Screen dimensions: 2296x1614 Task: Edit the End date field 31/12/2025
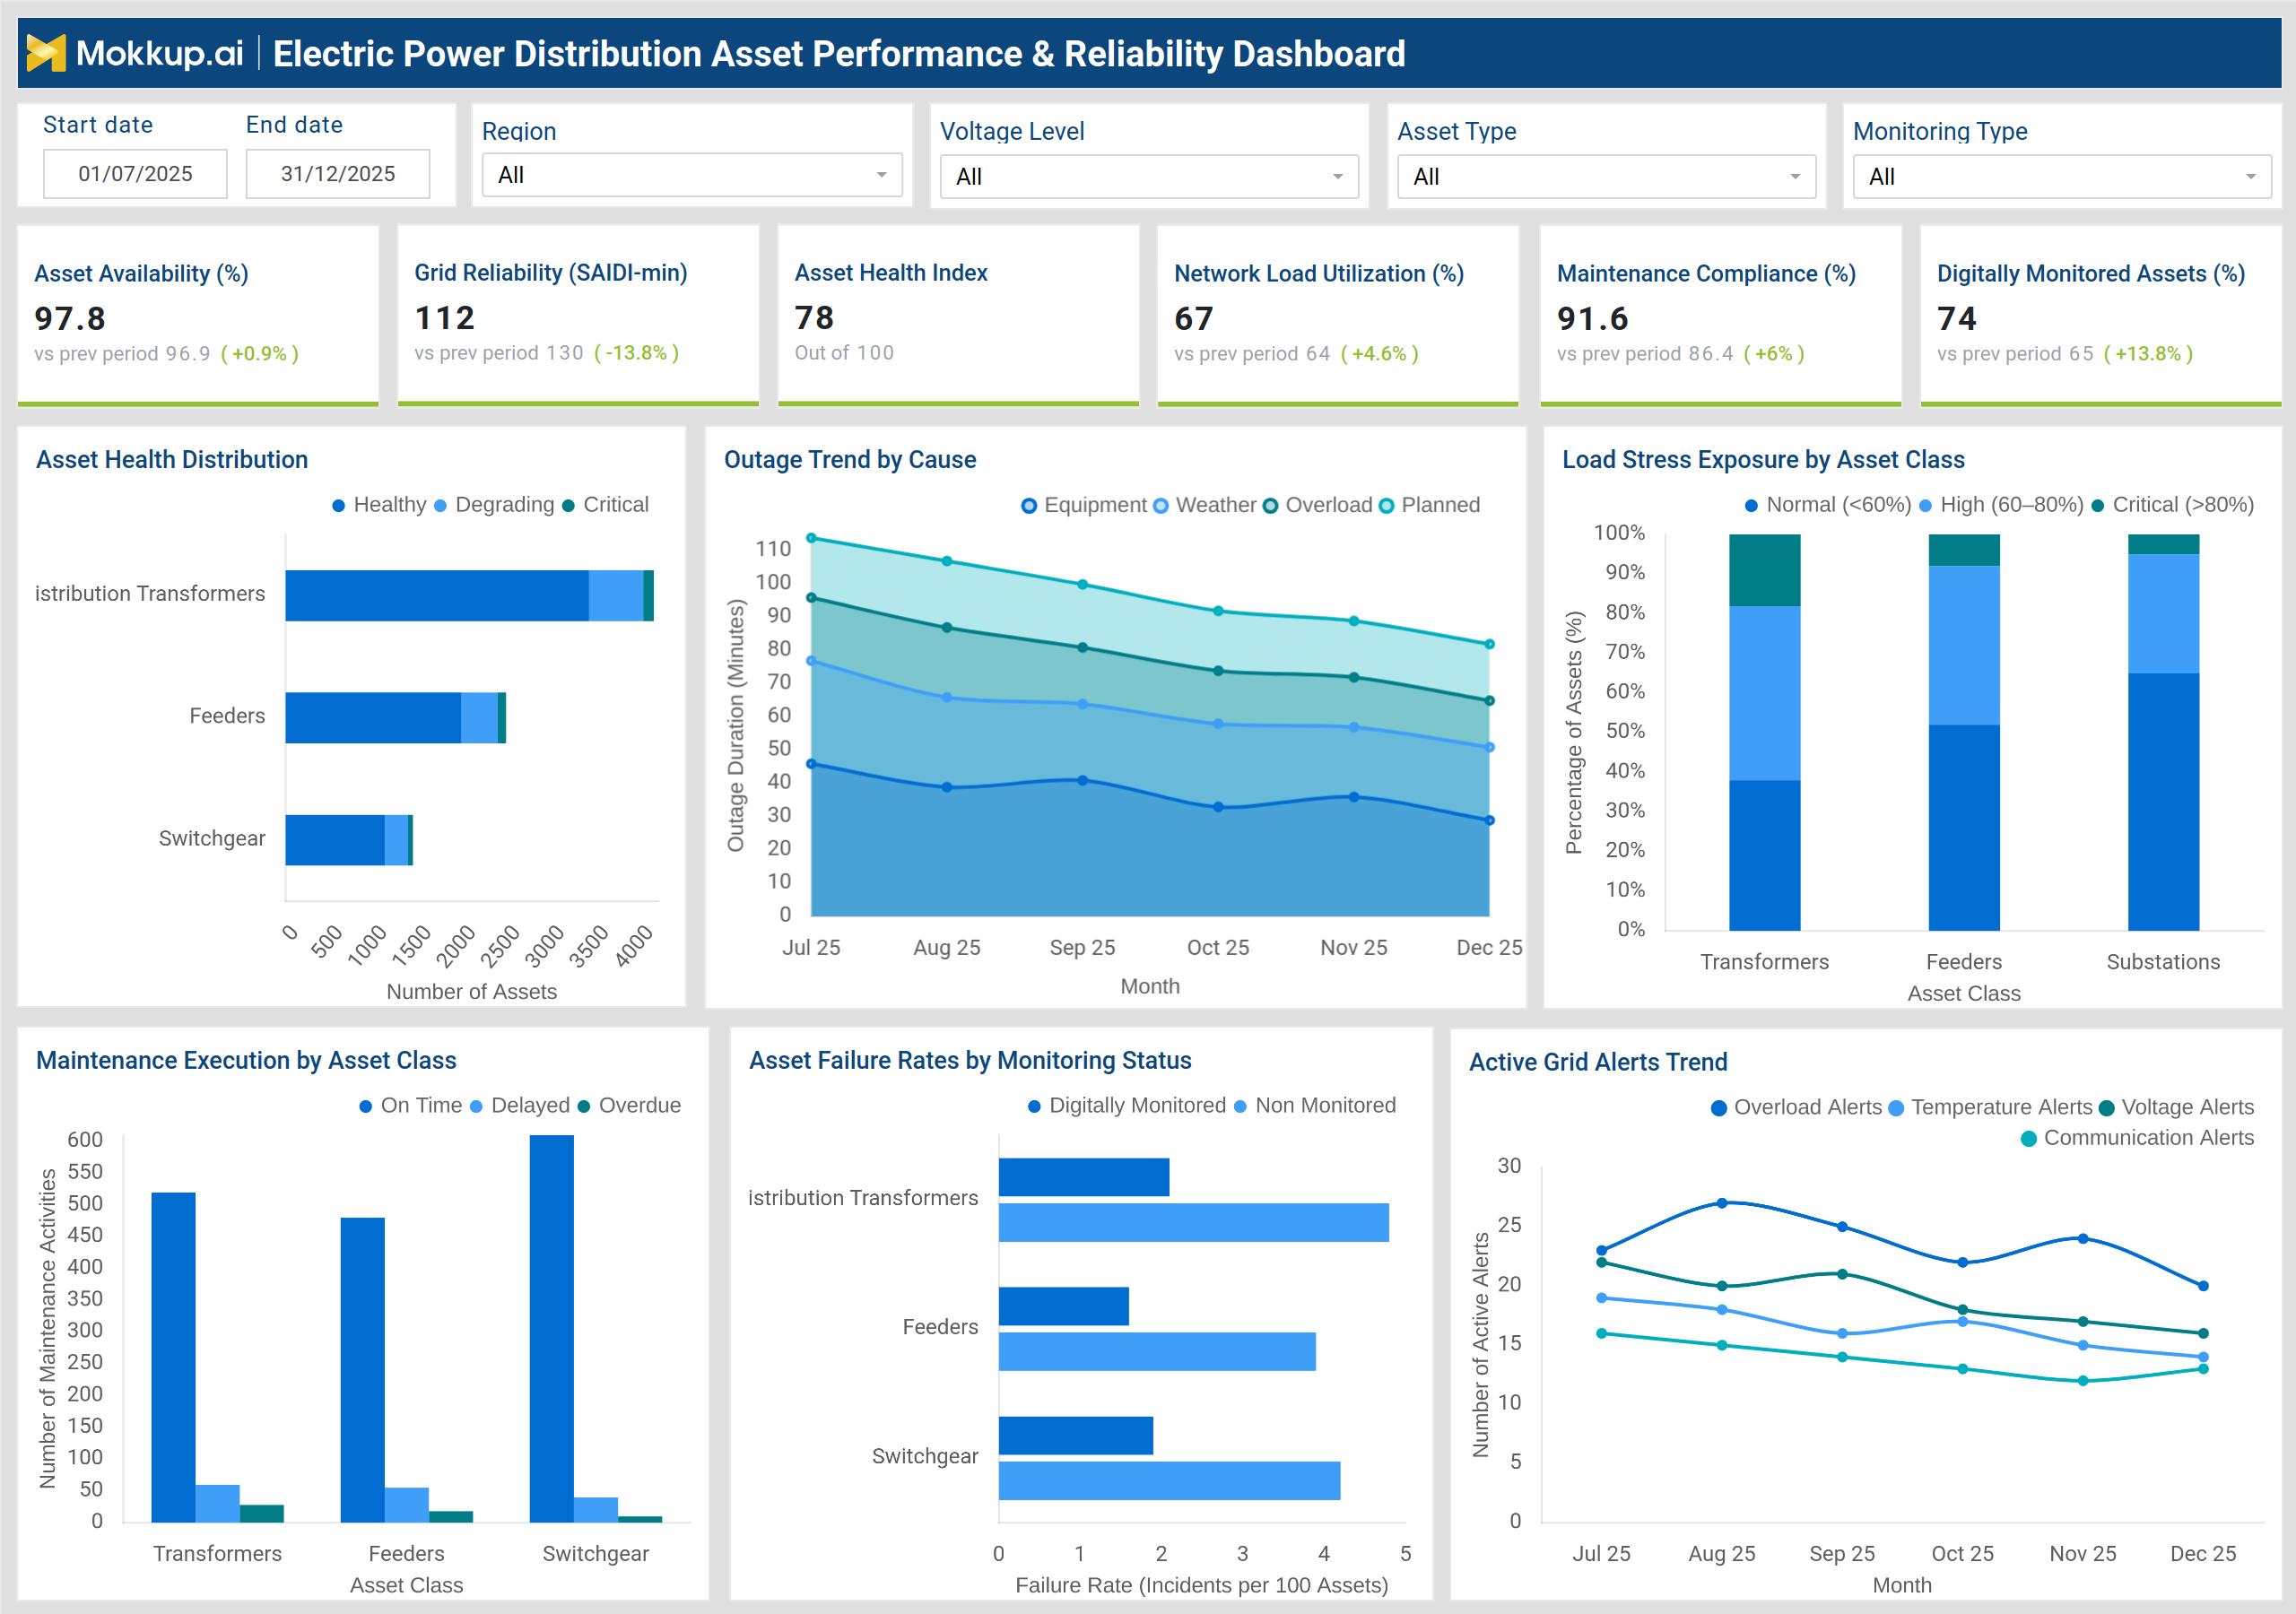(x=338, y=174)
